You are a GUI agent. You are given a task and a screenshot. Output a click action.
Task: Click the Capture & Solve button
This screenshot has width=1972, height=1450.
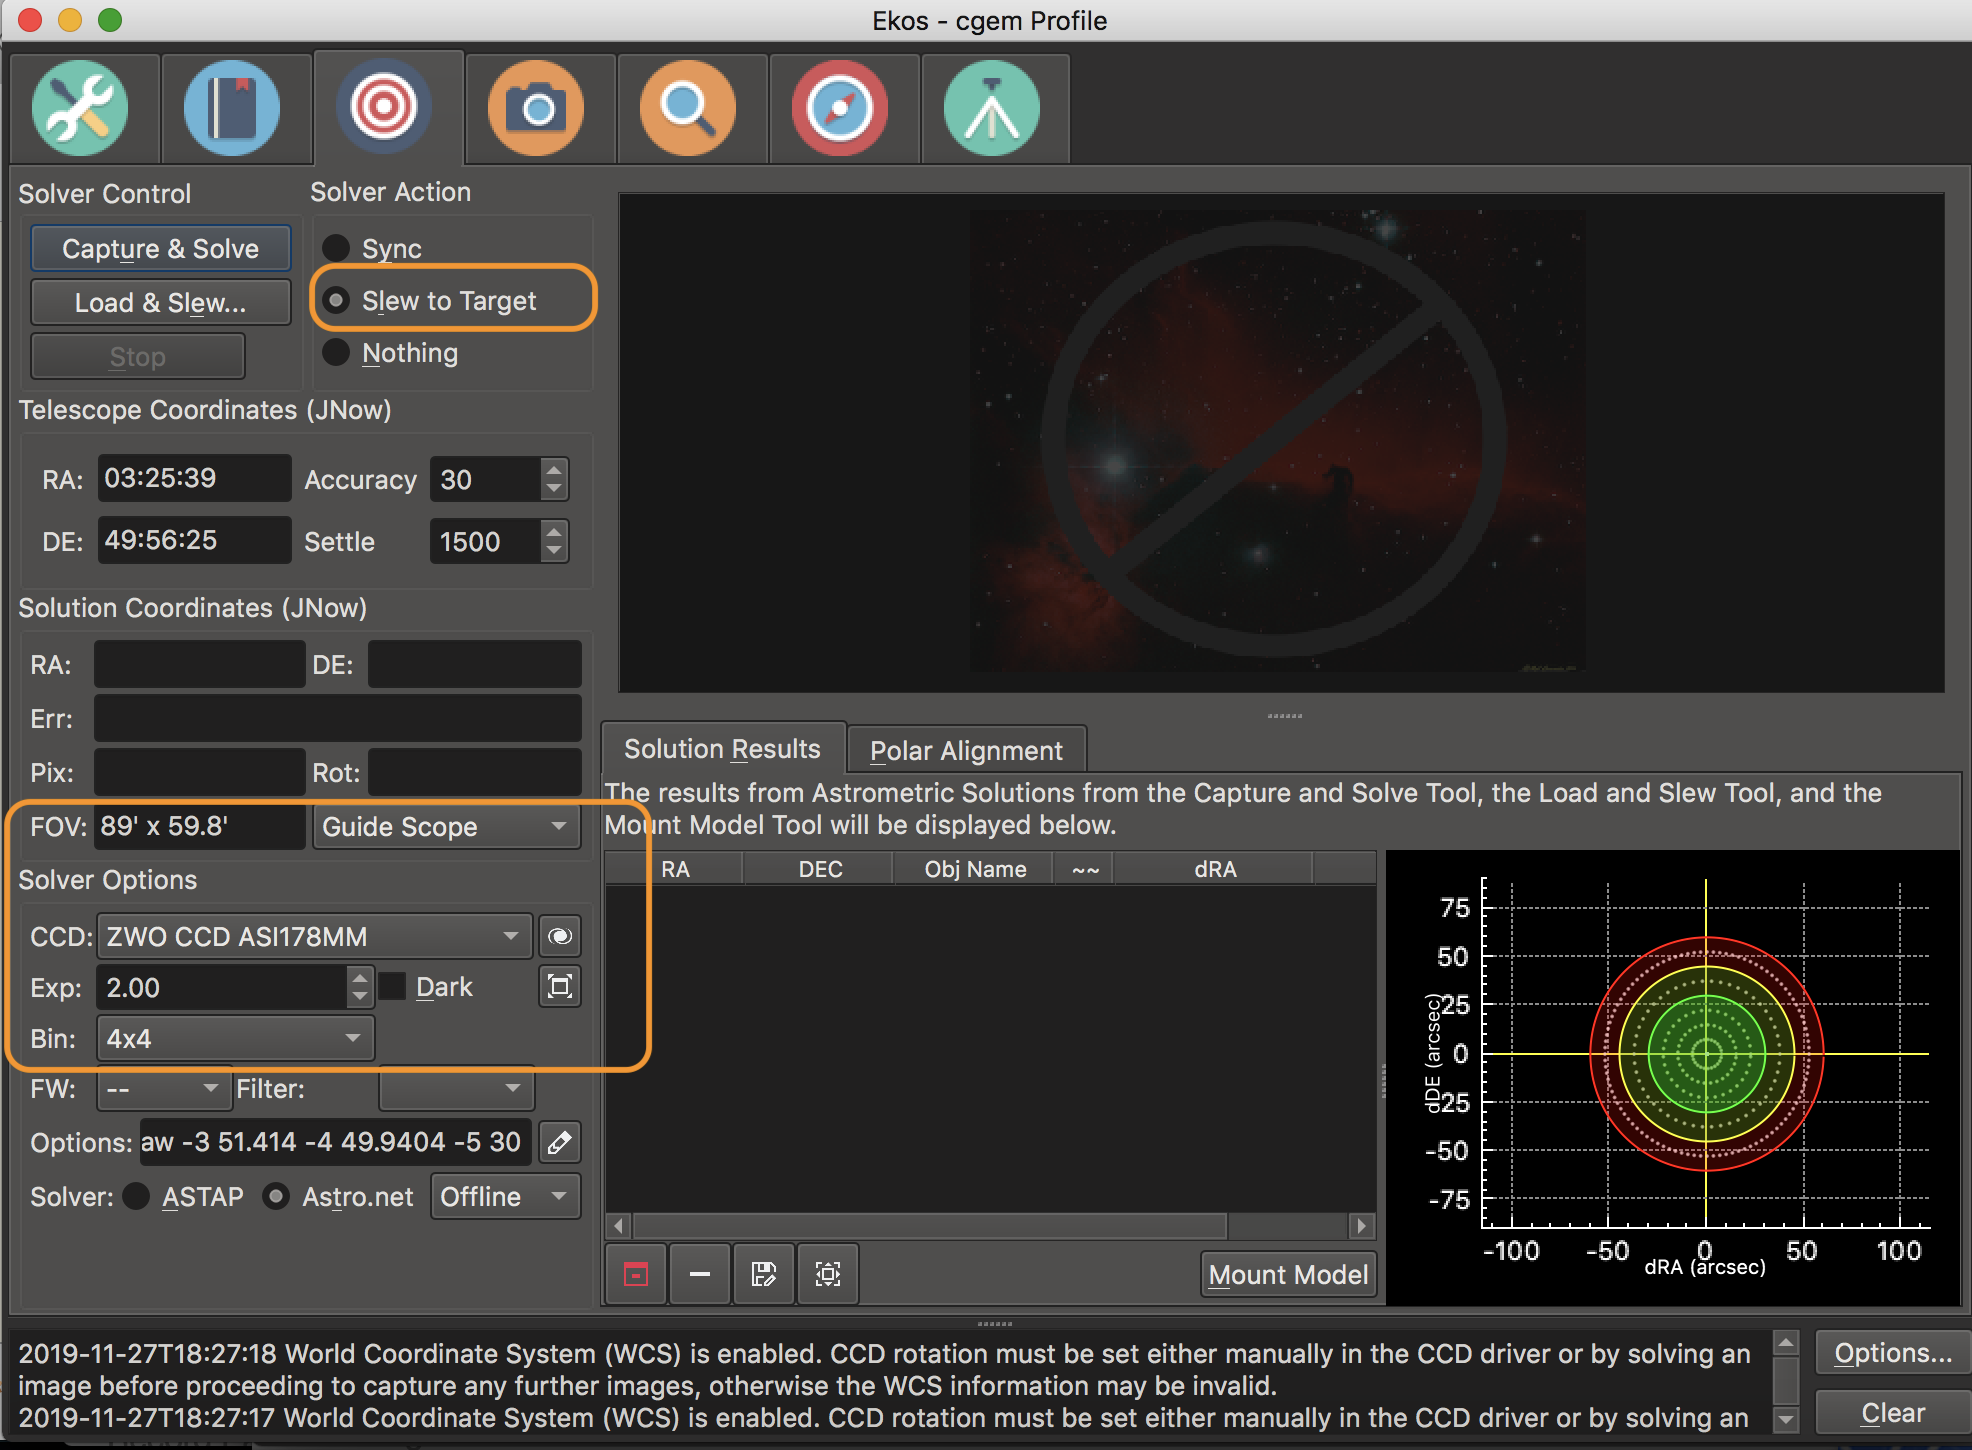160,248
